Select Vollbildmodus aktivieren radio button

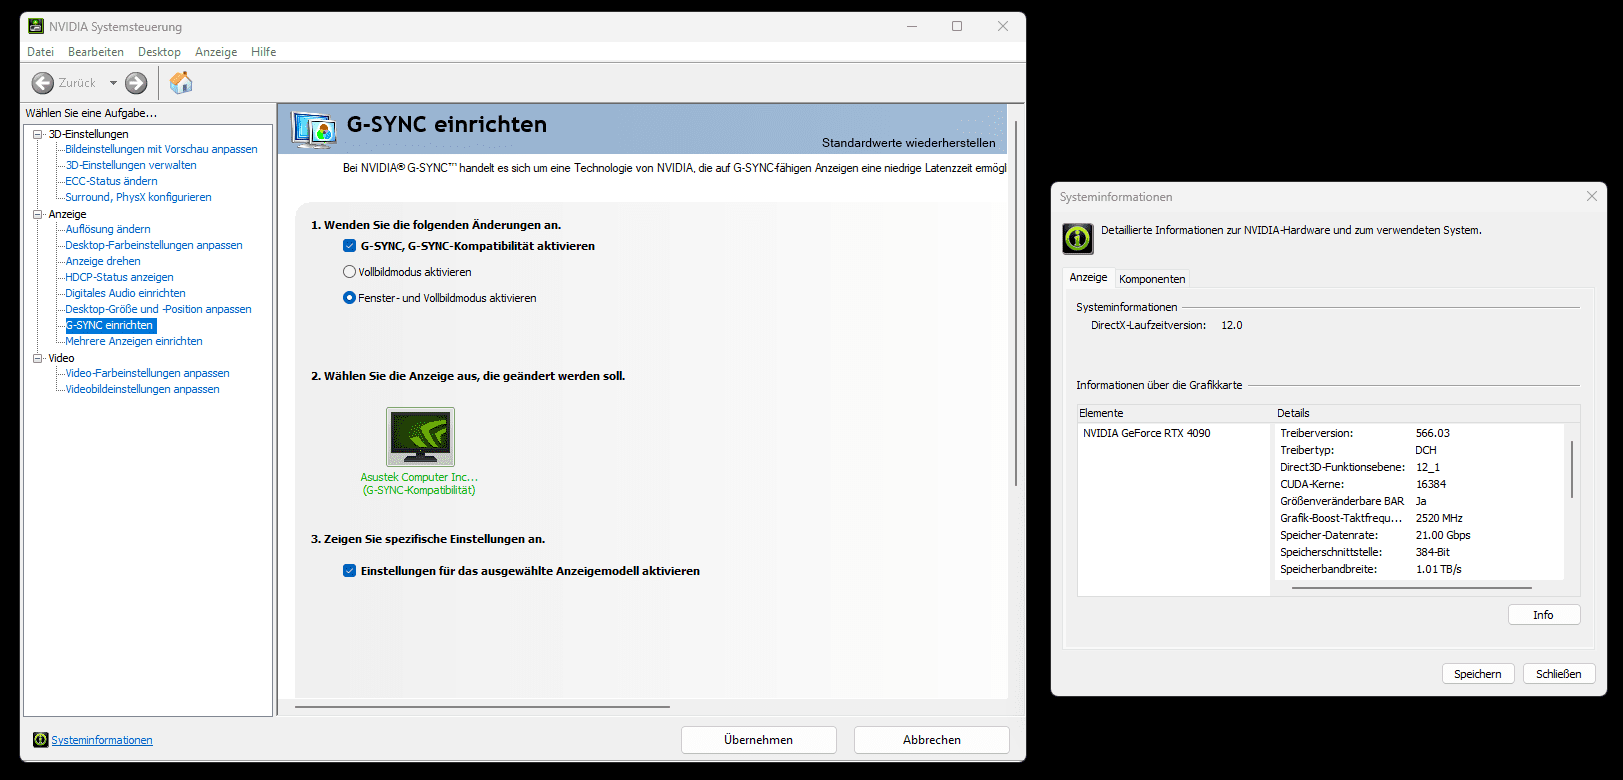coord(349,272)
